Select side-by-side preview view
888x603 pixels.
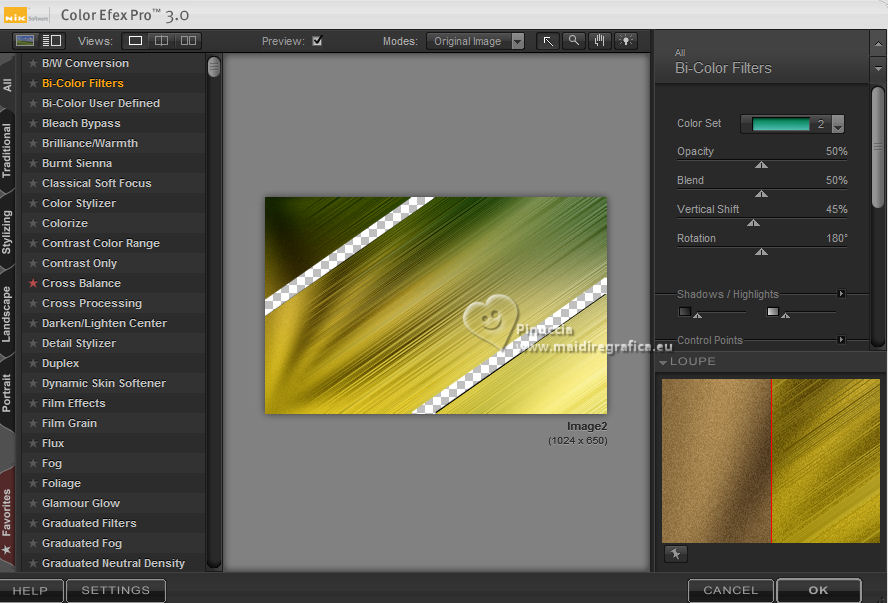point(188,41)
